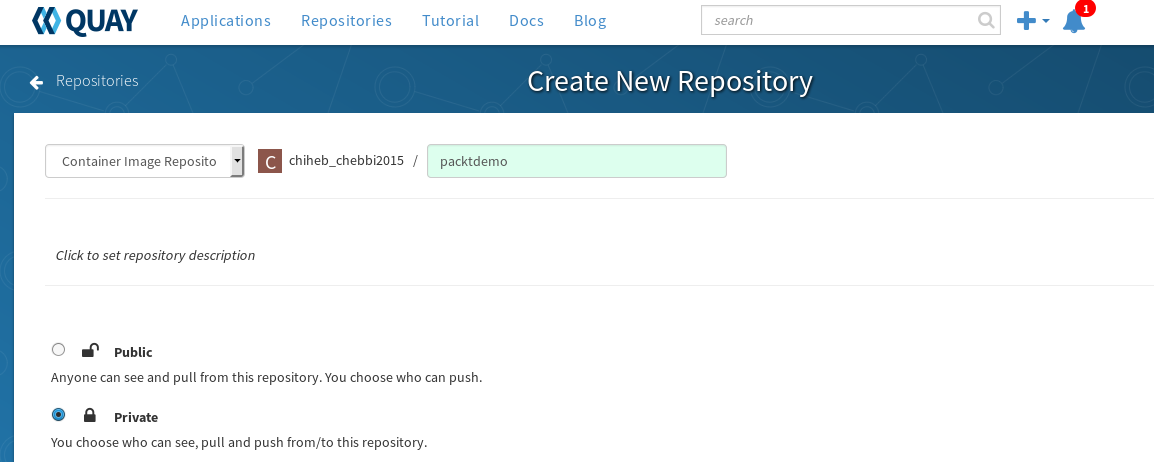Click the Repositories back link

(x=97, y=81)
